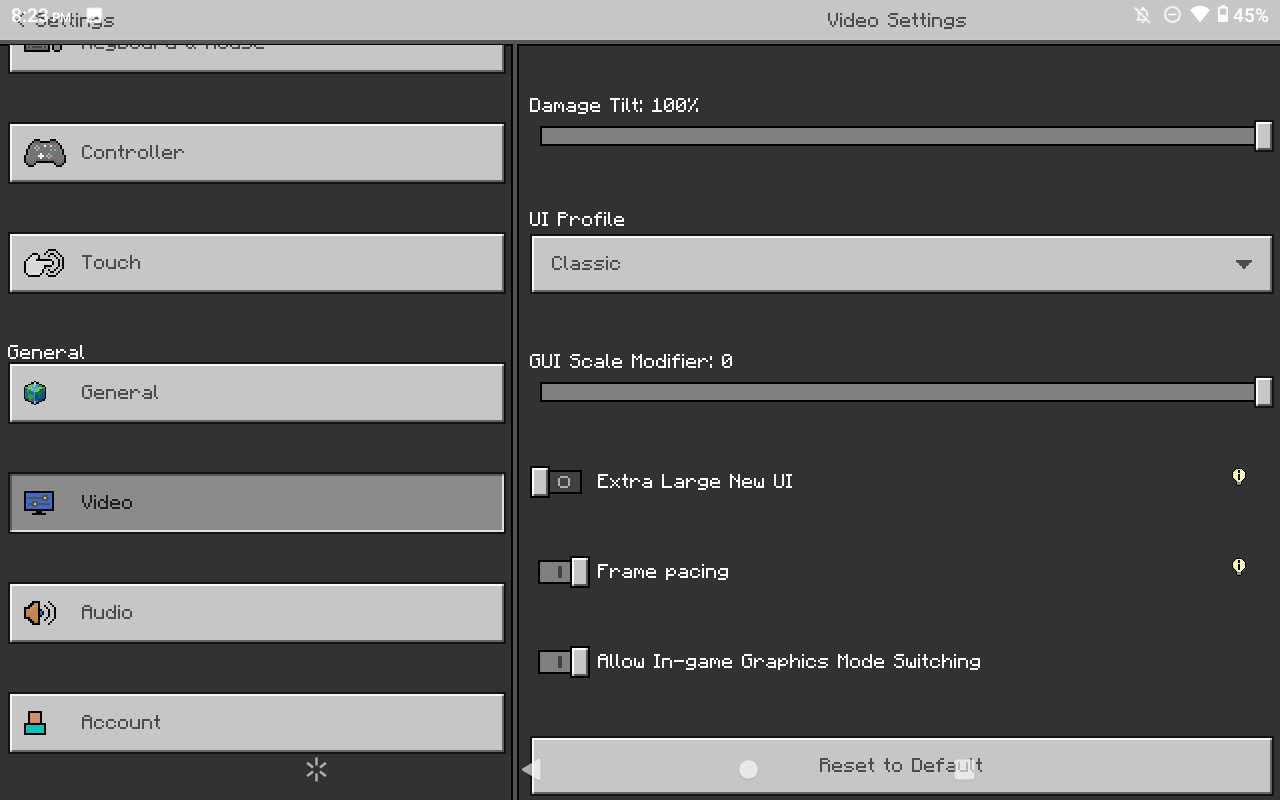Click the "UI Profile" label
Viewport: 1280px width, 800px height.
[x=577, y=219]
